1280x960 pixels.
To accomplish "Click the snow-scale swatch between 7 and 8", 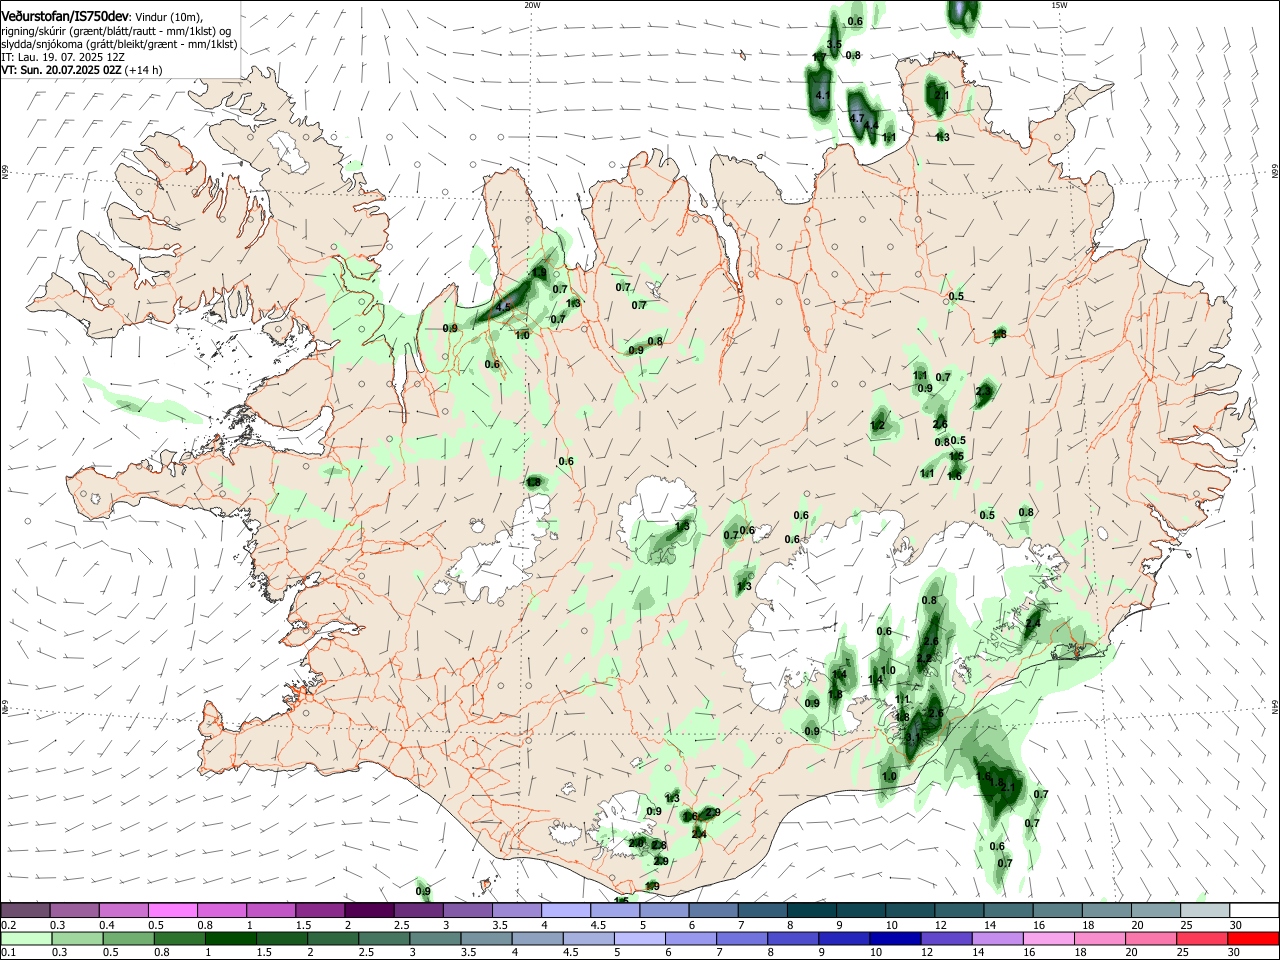I will 762,910.
